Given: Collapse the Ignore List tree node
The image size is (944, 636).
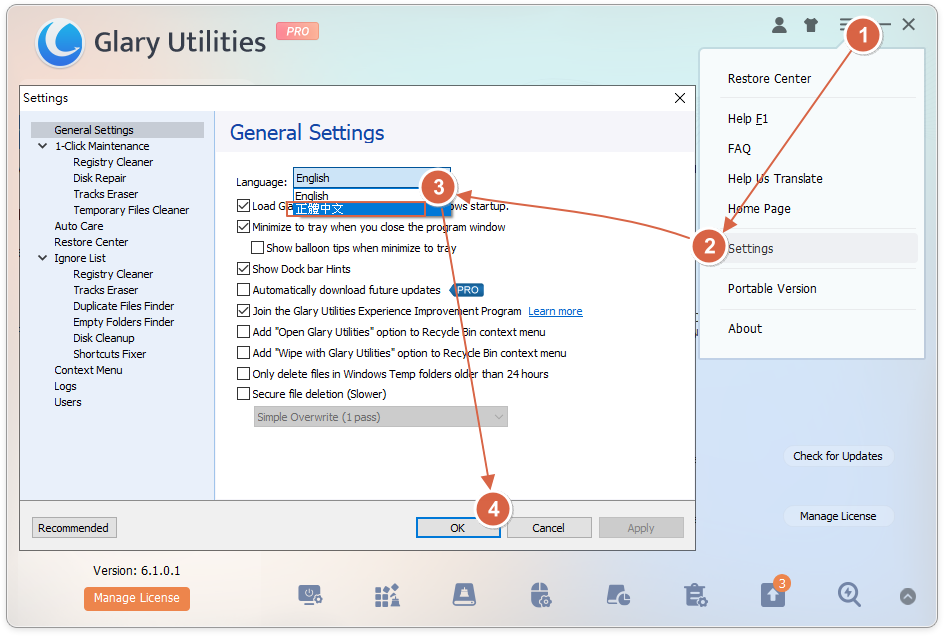Looking at the screenshot, I should click(43, 258).
